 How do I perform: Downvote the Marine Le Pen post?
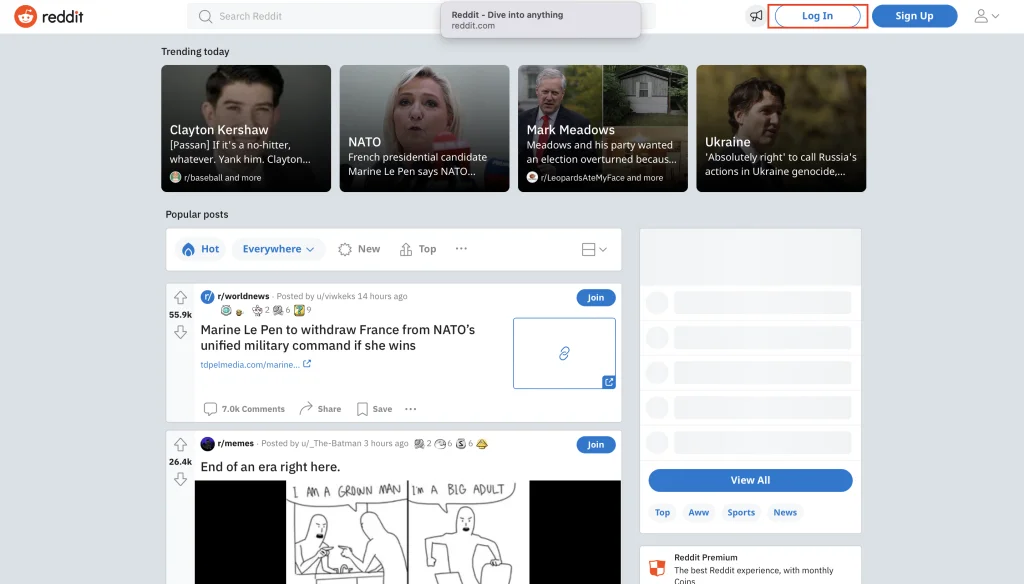[x=180, y=333]
